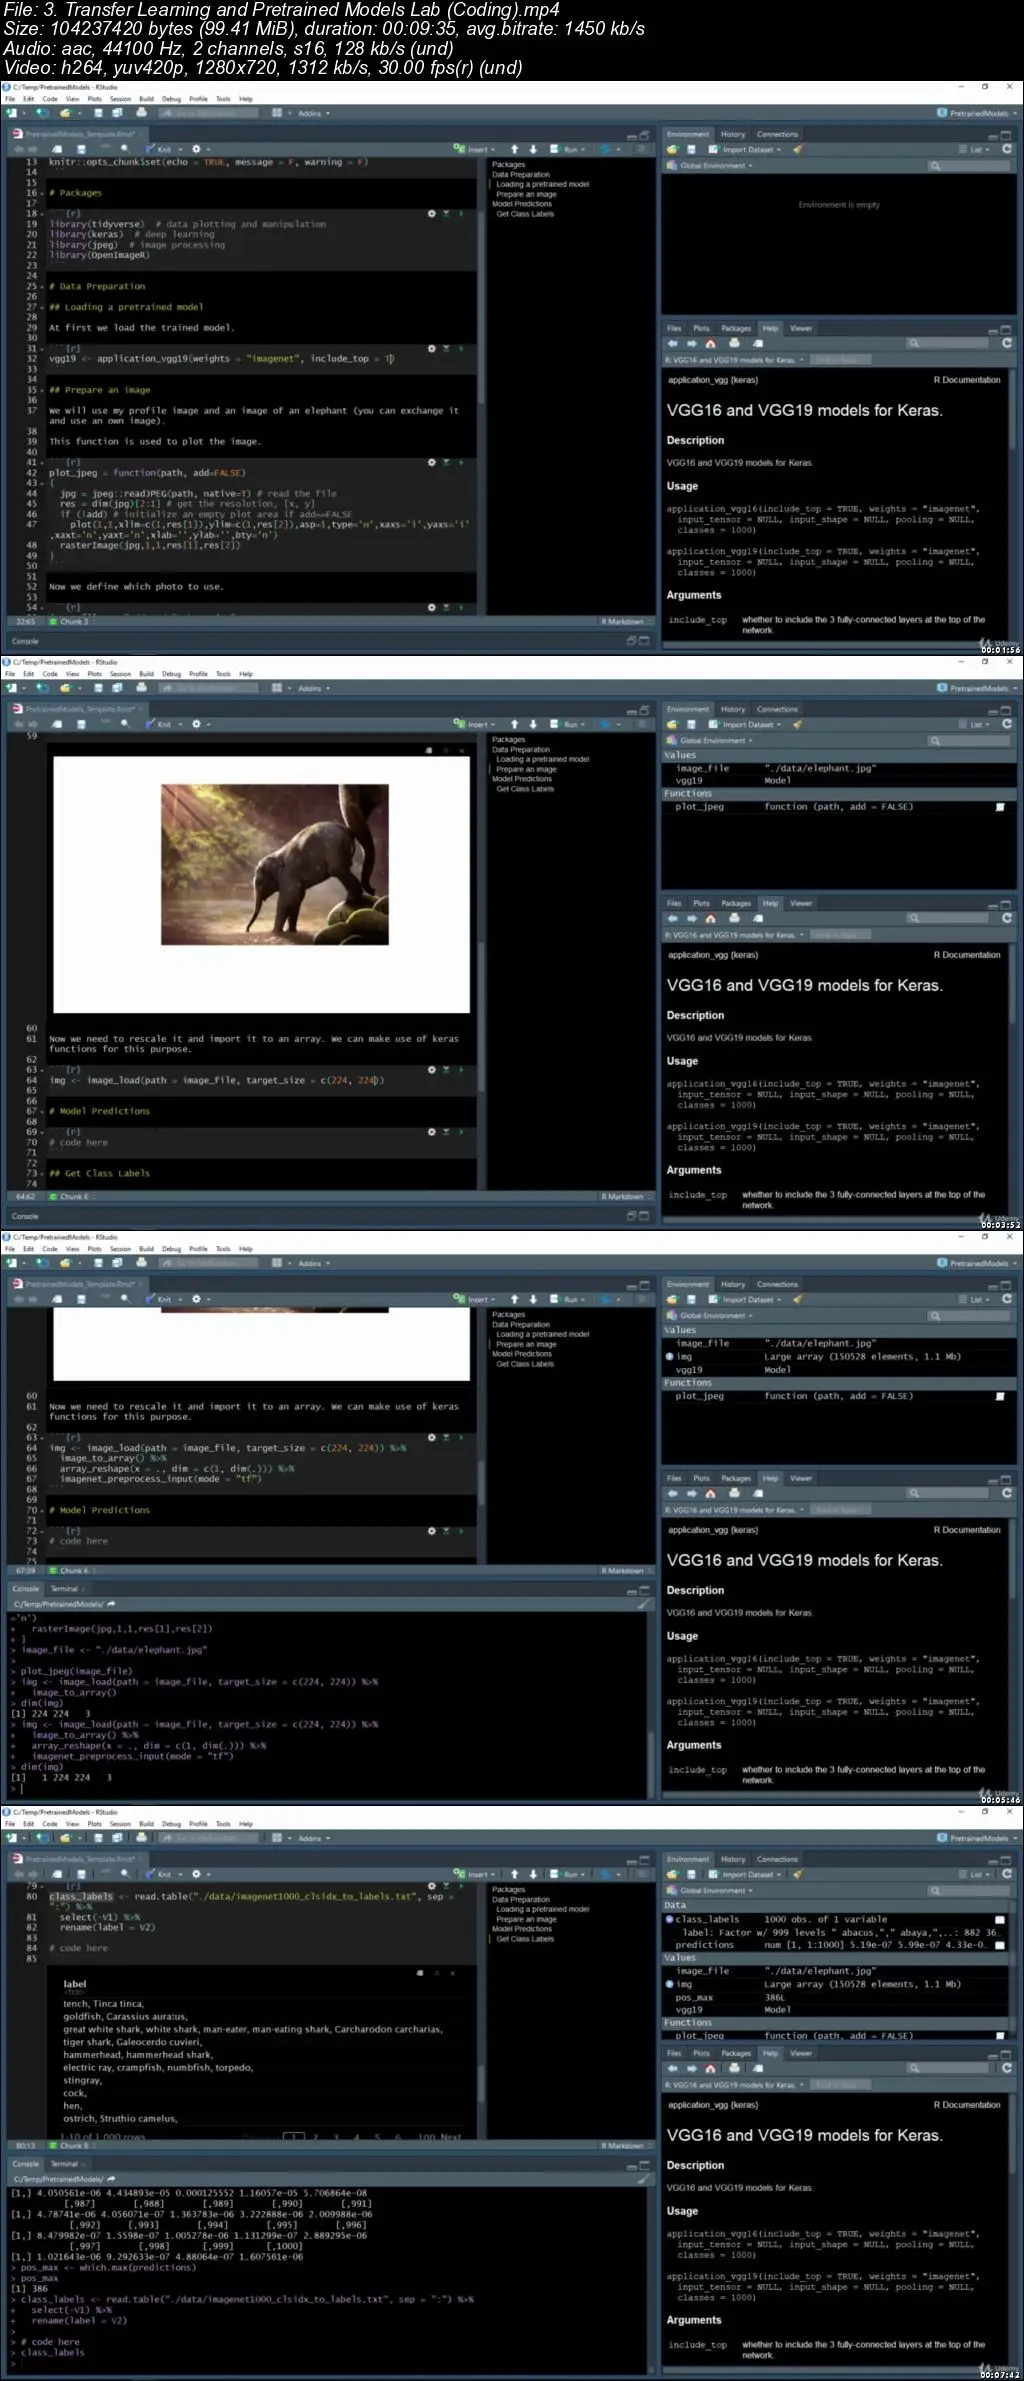Click save workspace icon in 00:07:42 frame

[690, 1874]
